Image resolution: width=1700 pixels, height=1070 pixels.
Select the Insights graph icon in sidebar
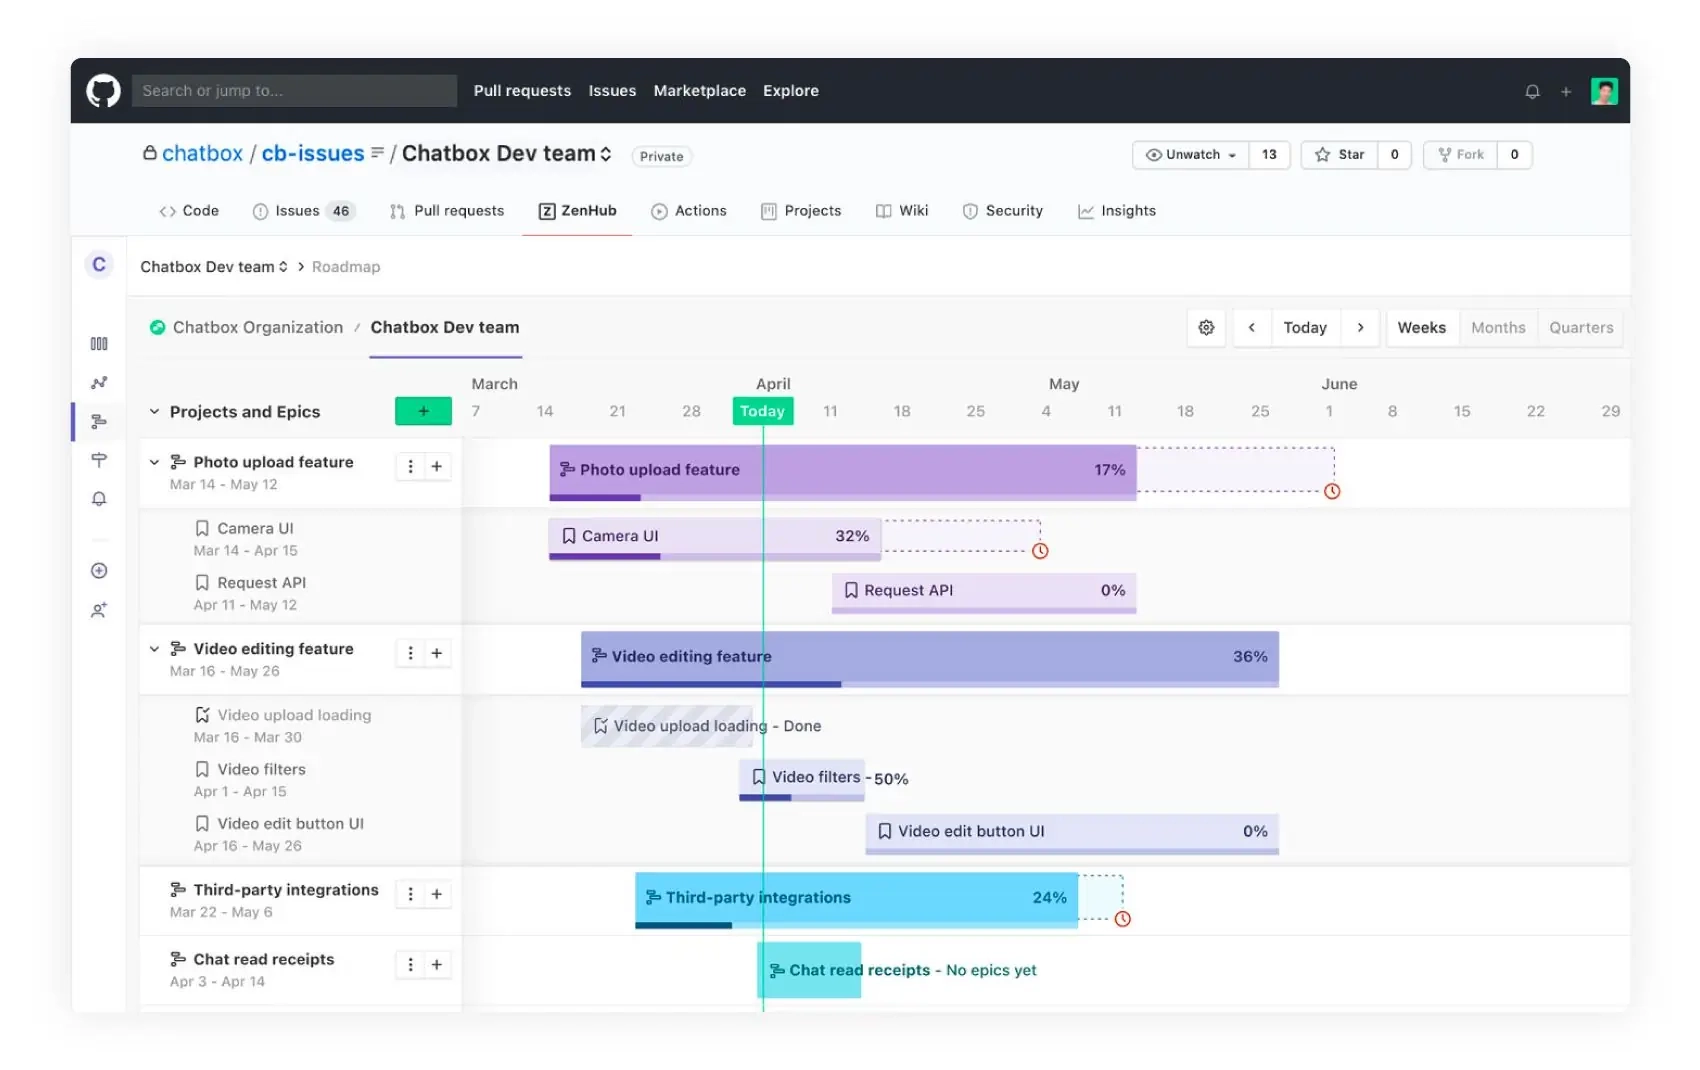[x=99, y=382]
